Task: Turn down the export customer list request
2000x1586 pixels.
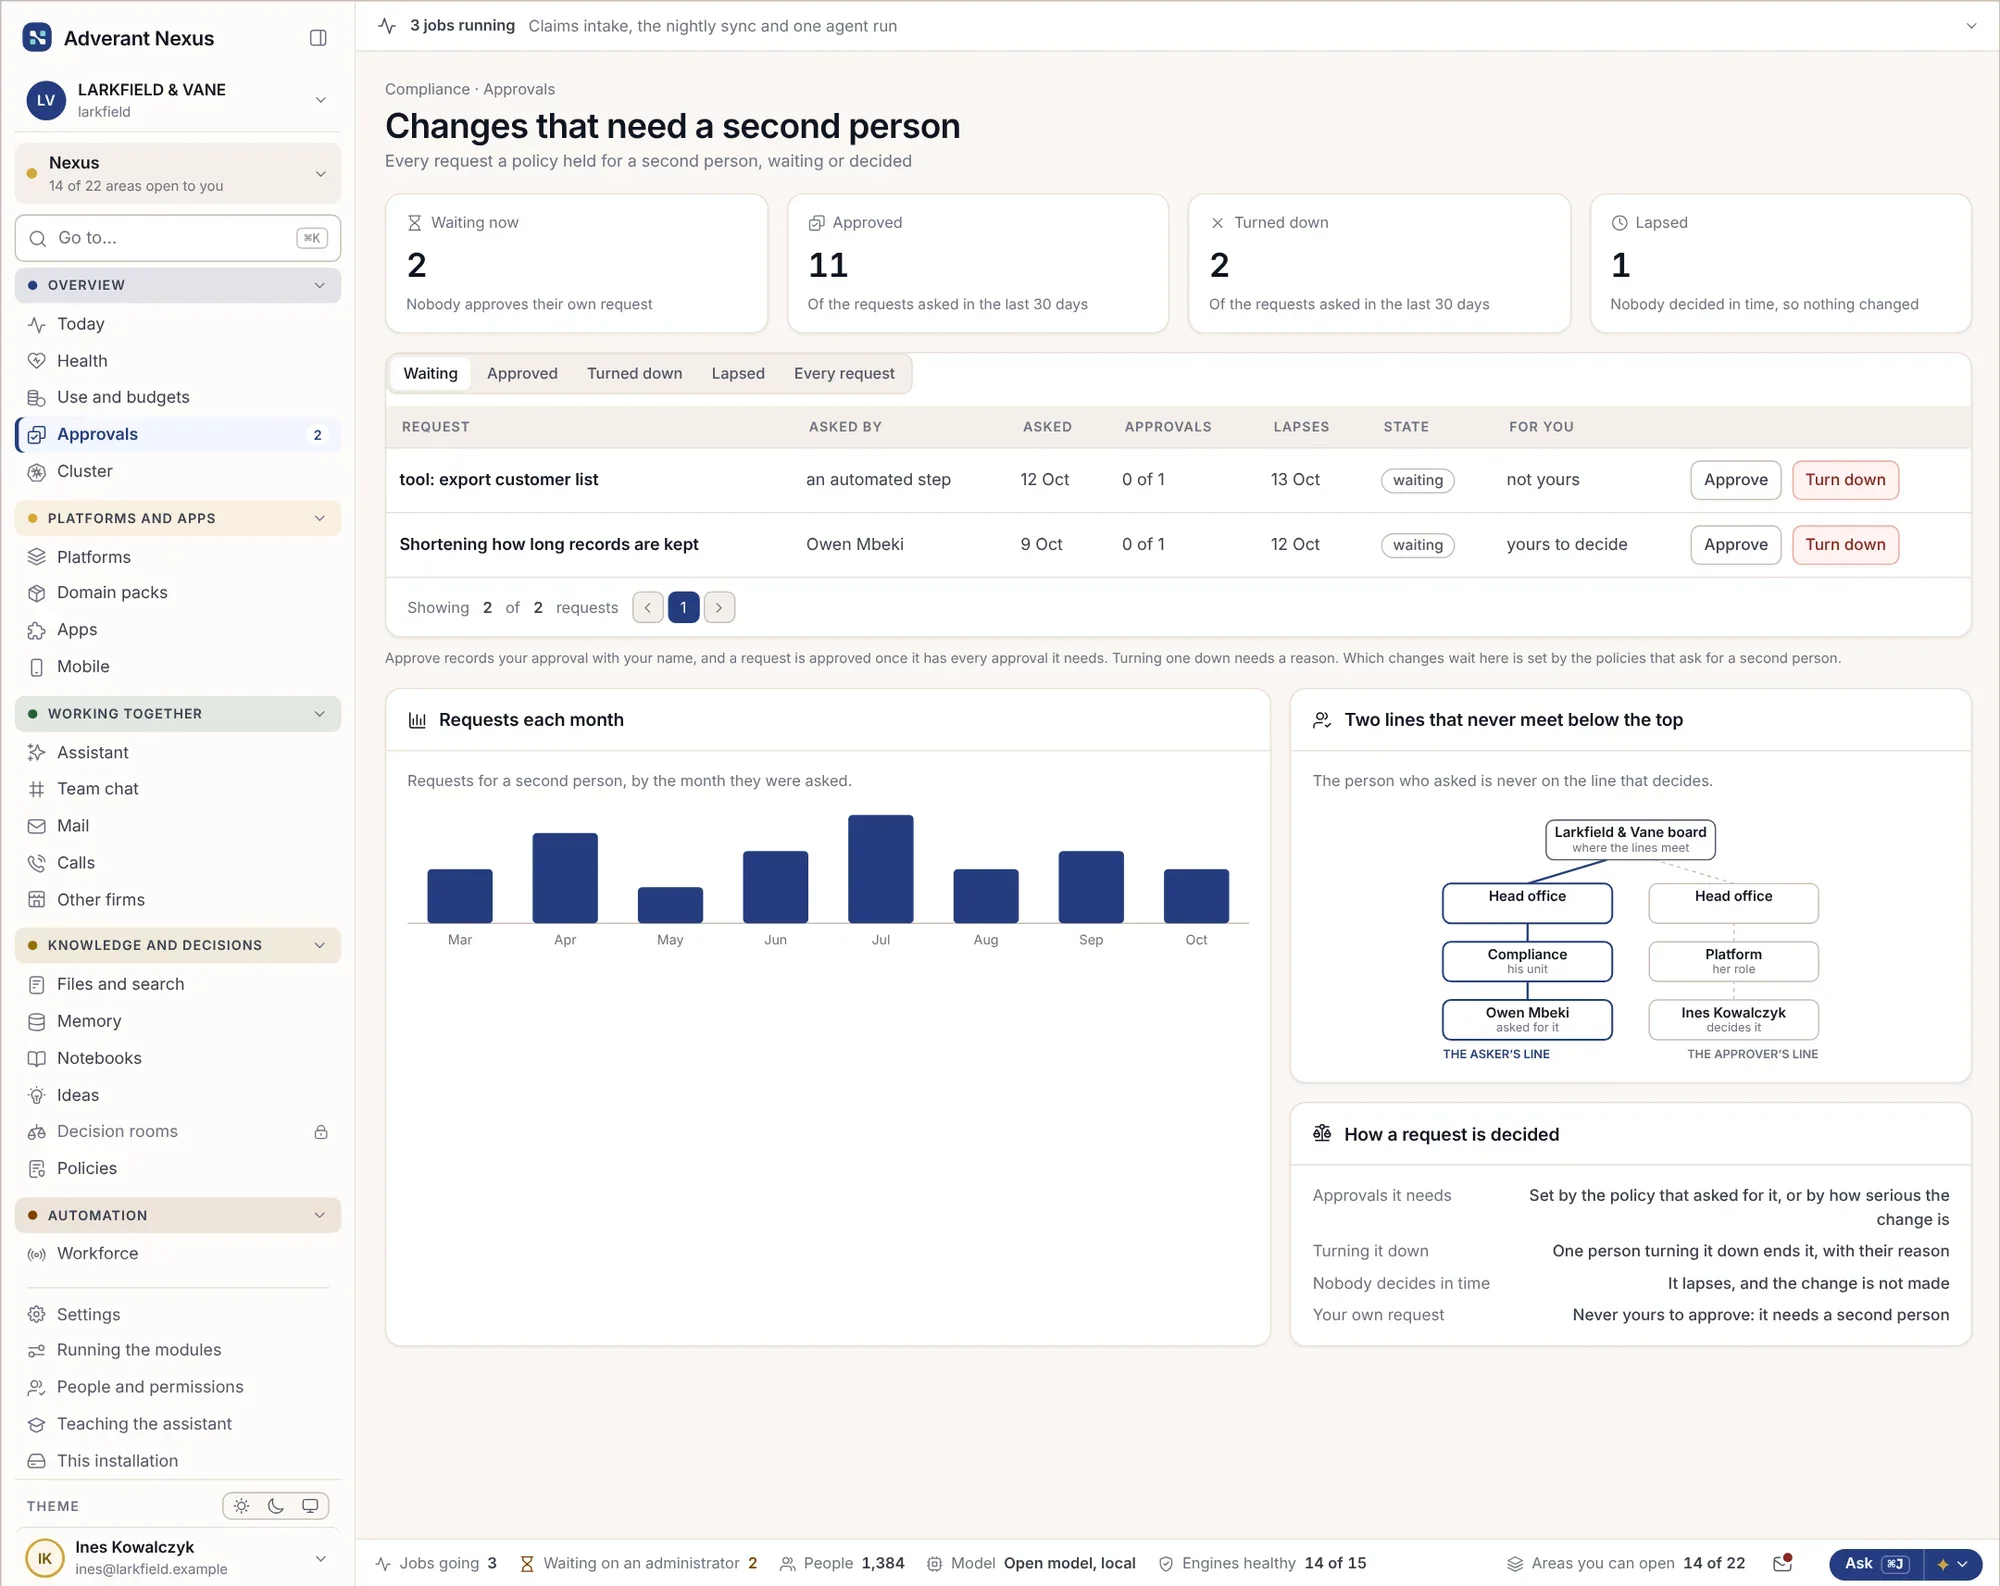Action: pyautogui.click(x=1845, y=480)
